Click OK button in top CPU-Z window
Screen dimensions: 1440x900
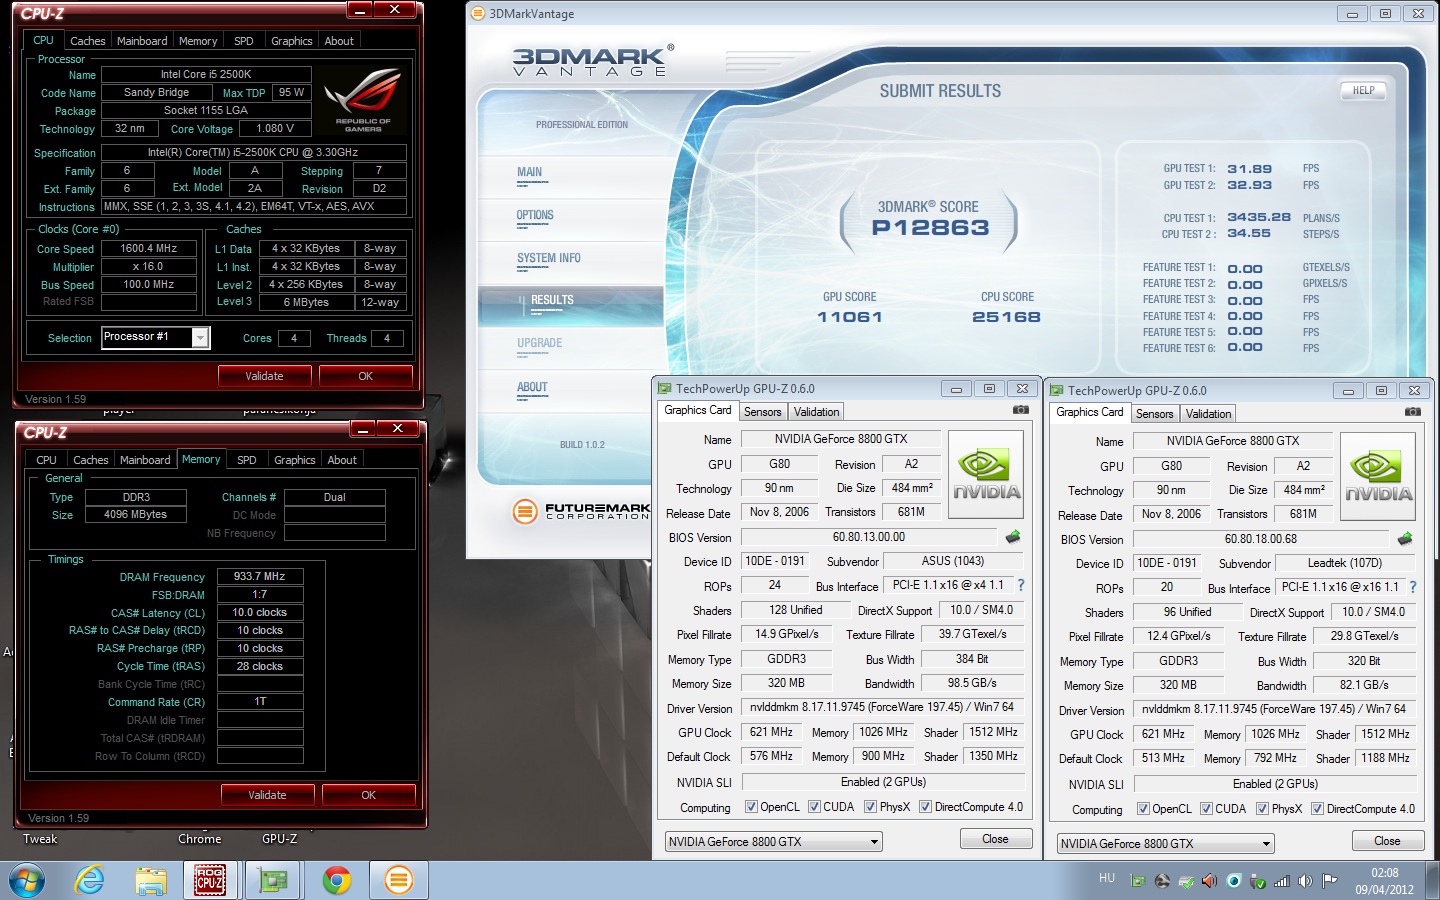(365, 376)
